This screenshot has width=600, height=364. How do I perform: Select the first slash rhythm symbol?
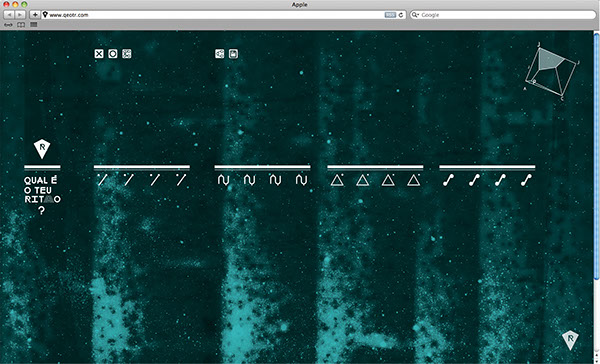[x=102, y=180]
